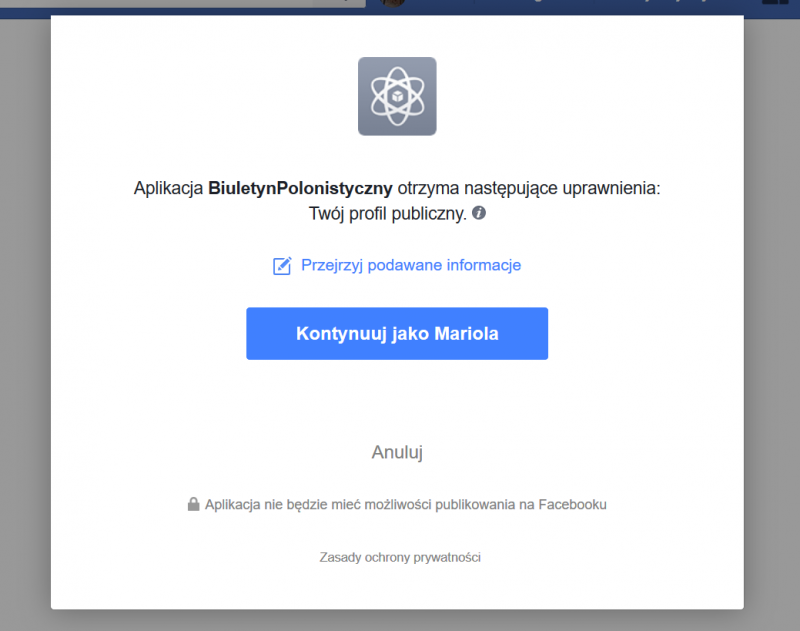This screenshot has width=800, height=631.
Task: Select the Twój profil publiczny permission text
Action: [388, 213]
